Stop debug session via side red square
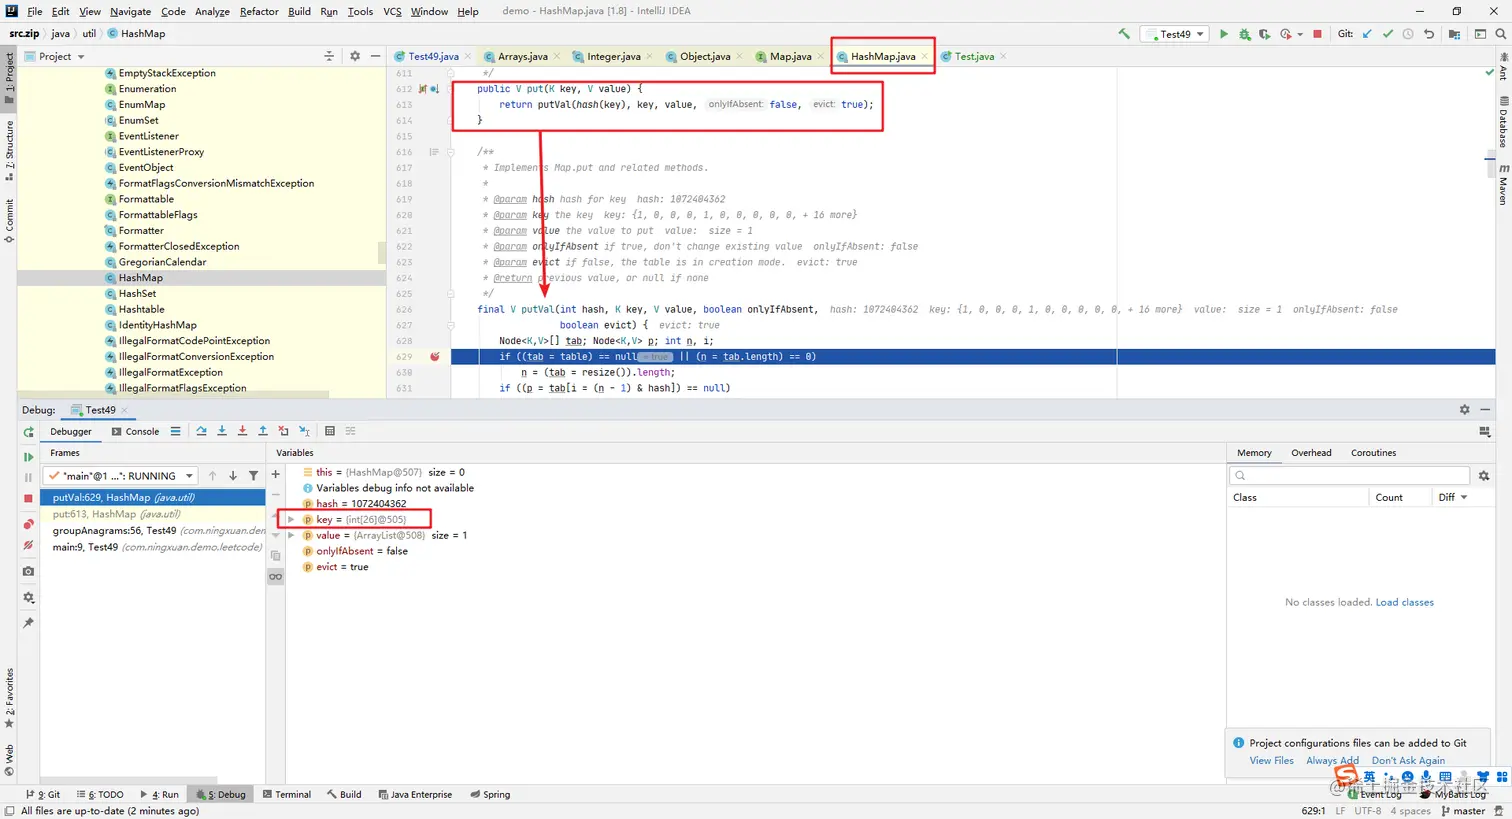1512x819 pixels. pos(28,498)
